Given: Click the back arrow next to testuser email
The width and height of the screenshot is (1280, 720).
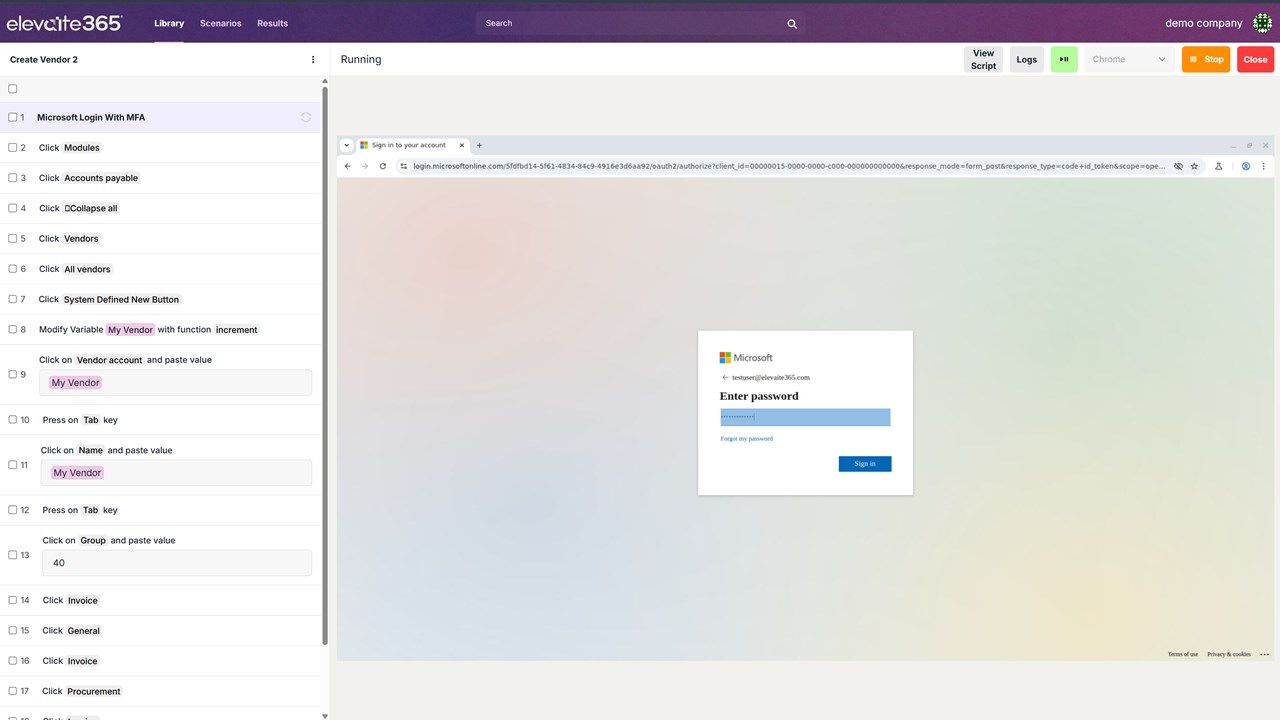Looking at the screenshot, I should tap(725, 378).
